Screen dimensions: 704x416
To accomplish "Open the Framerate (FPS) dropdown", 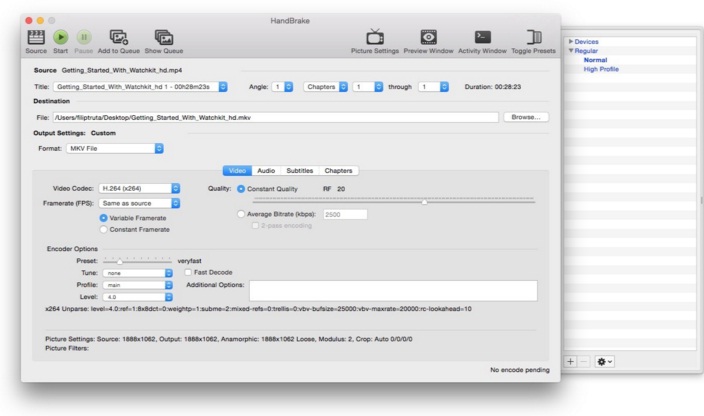I will coord(139,203).
